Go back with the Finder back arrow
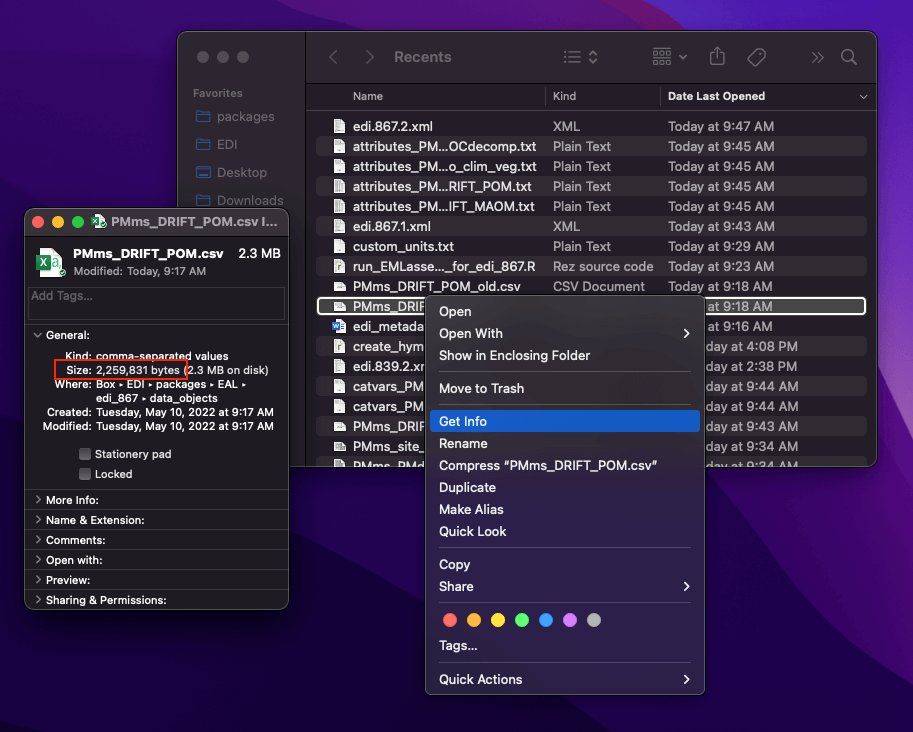The width and height of the screenshot is (913, 732). tap(334, 57)
